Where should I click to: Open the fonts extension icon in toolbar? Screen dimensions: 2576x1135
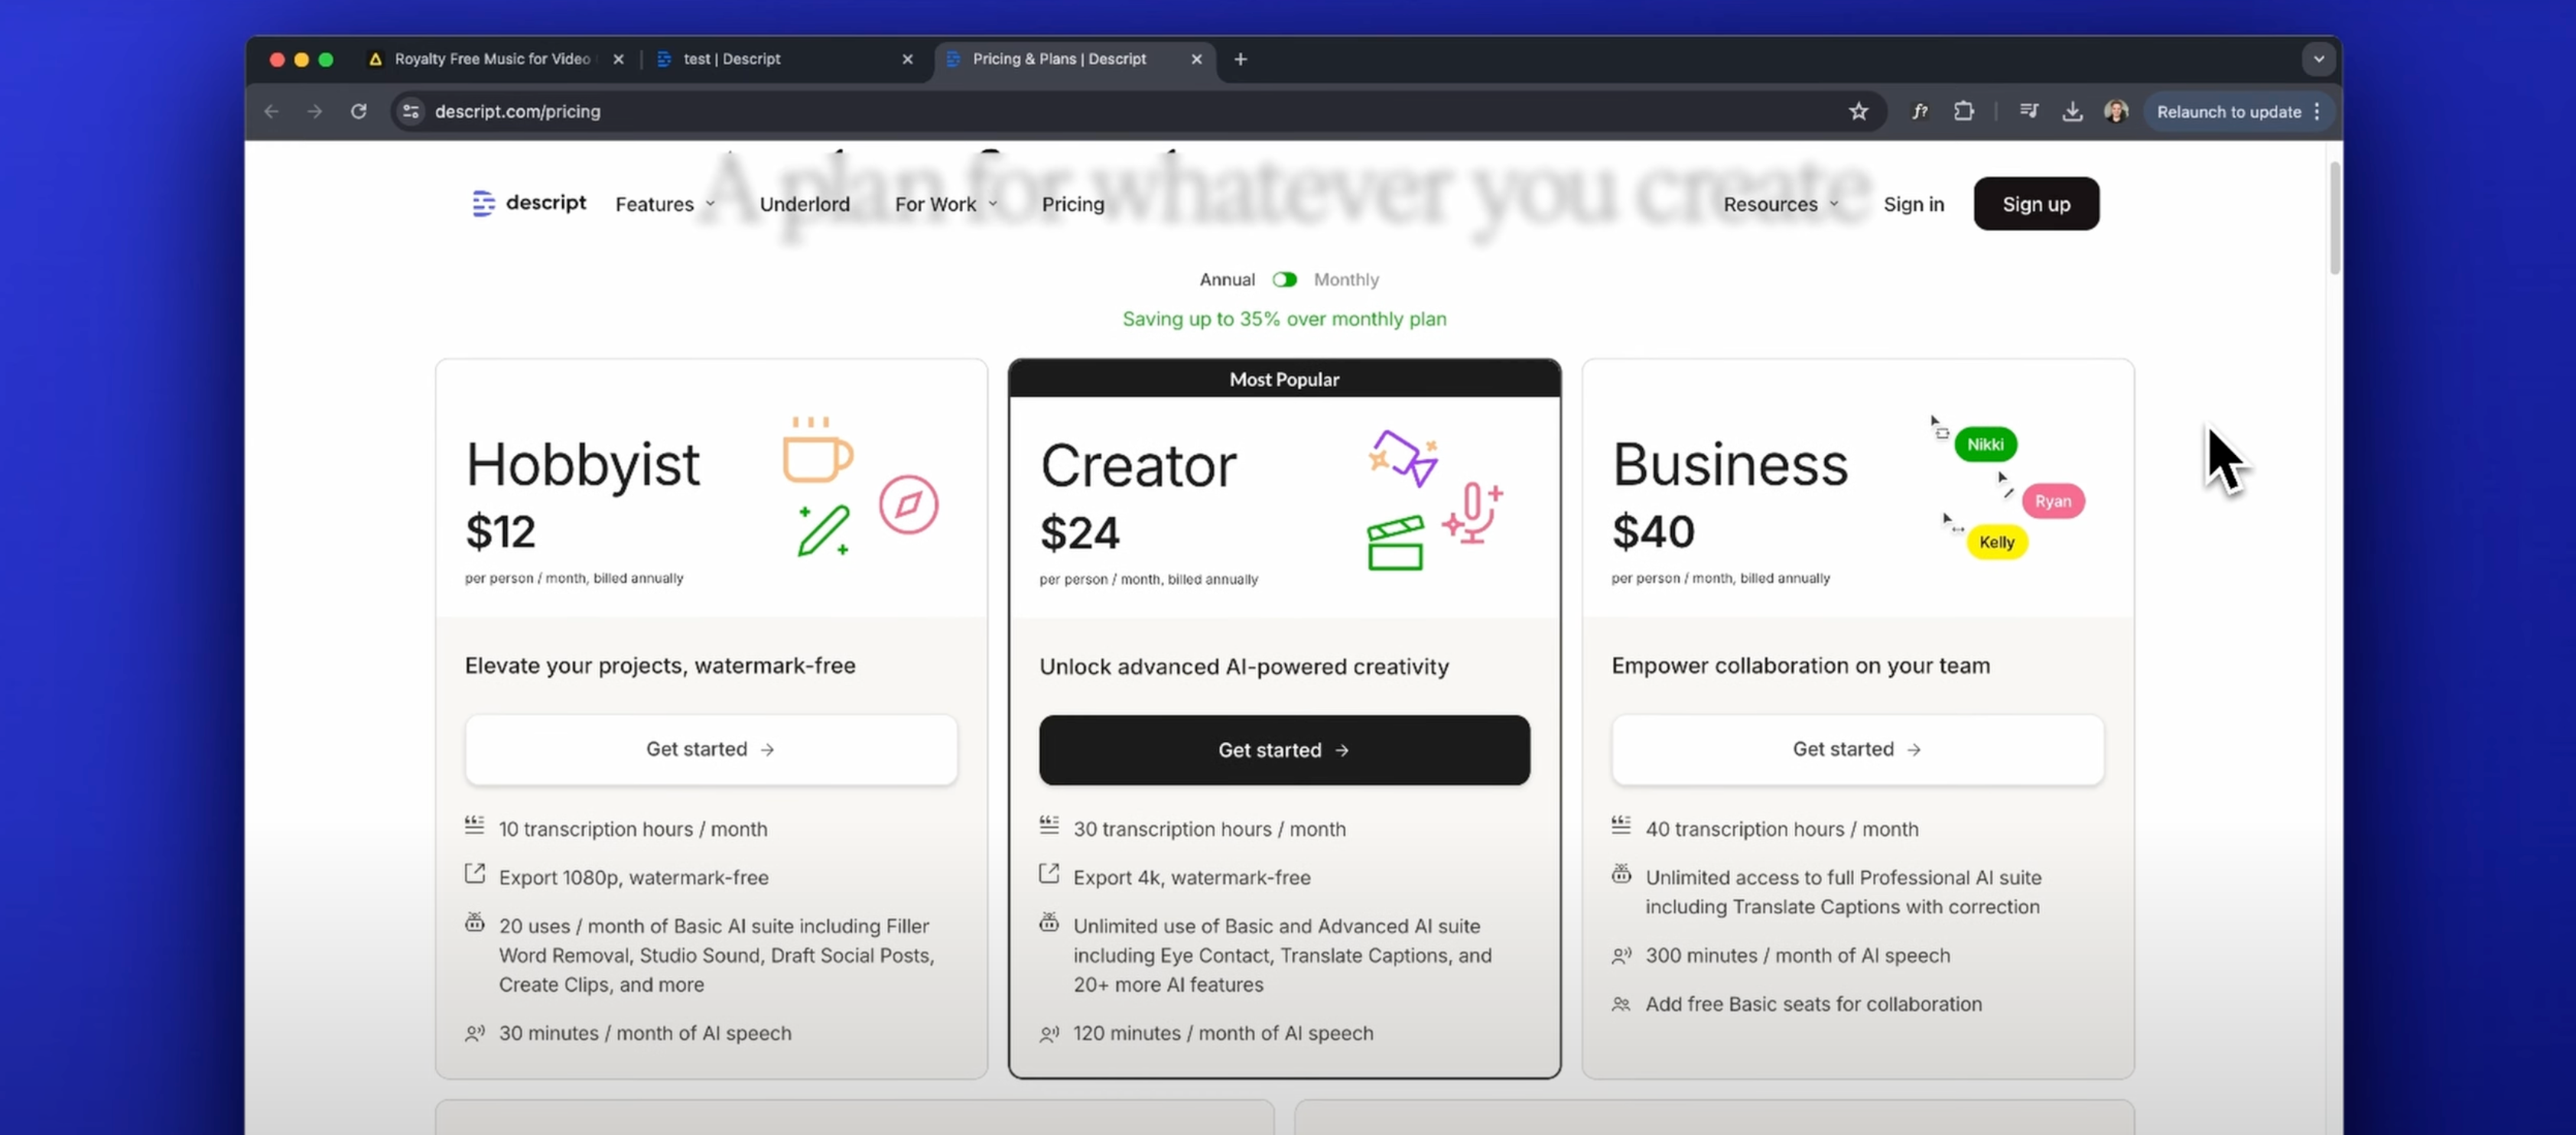pyautogui.click(x=1919, y=111)
